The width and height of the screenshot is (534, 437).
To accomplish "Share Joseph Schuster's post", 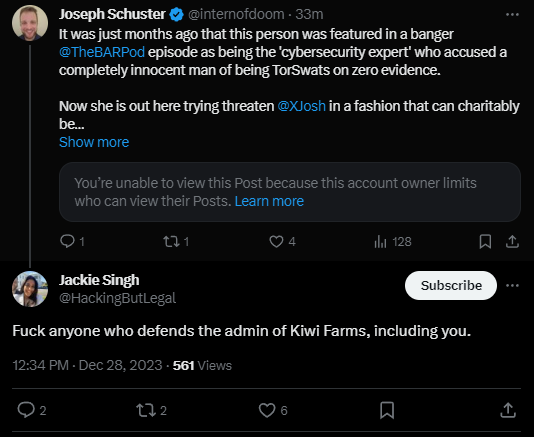I will point(512,241).
